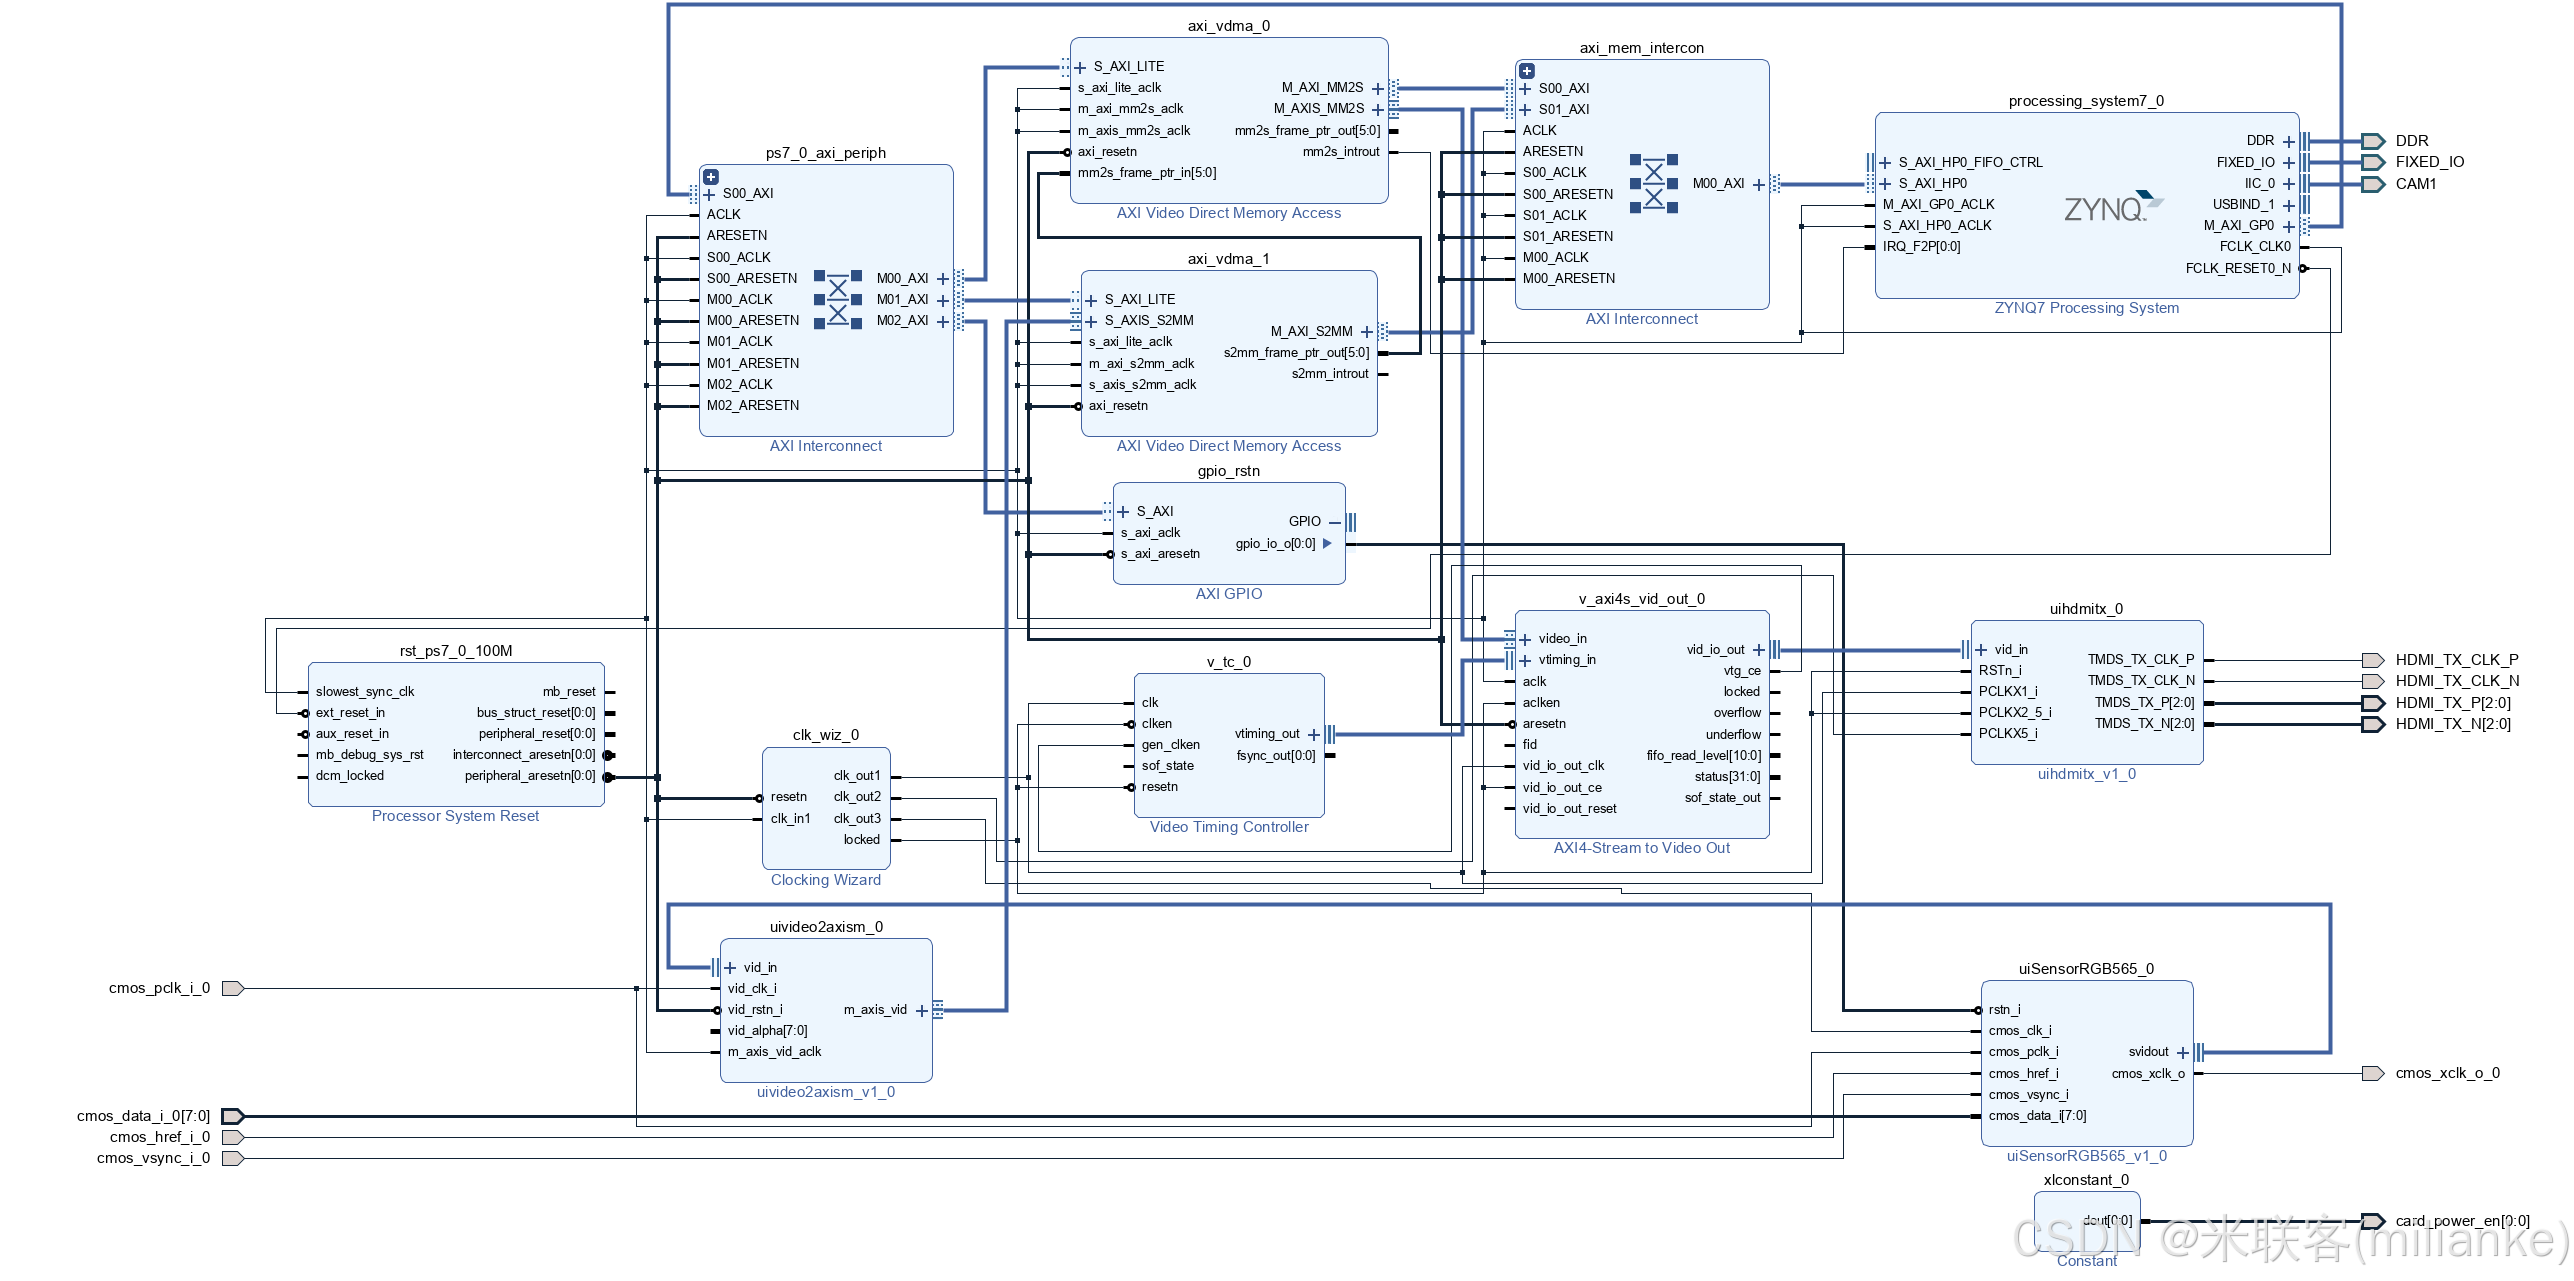Select the crossbar switch icon in axi_mem_intercon
The width and height of the screenshot is (2574, 1281).
(x=1654, y=183)
